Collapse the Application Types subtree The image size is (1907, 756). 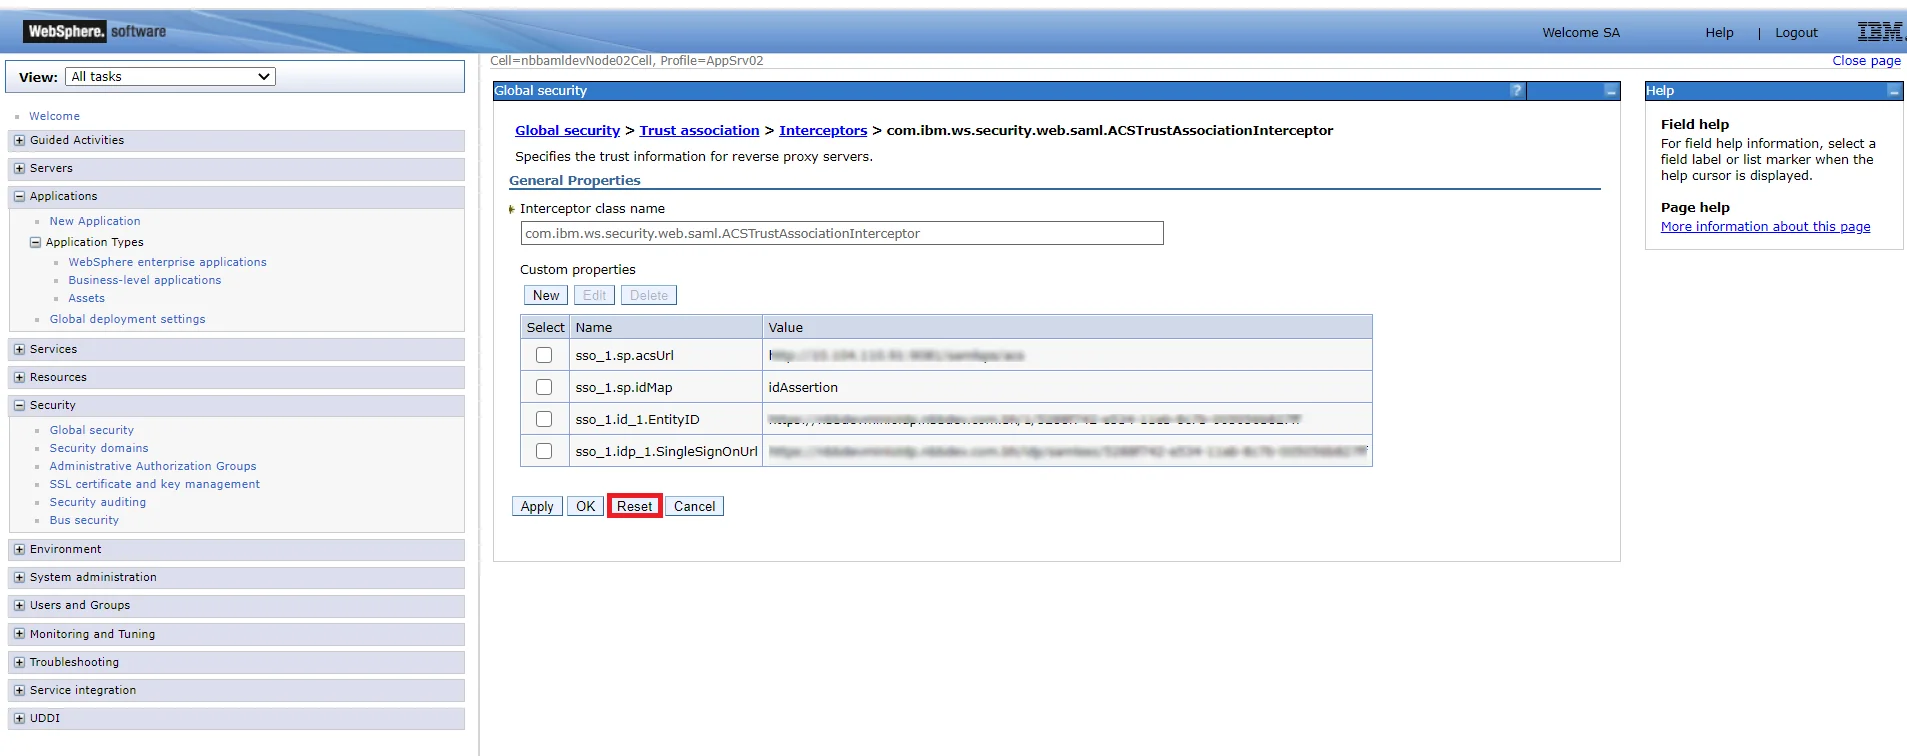(35, 242)
